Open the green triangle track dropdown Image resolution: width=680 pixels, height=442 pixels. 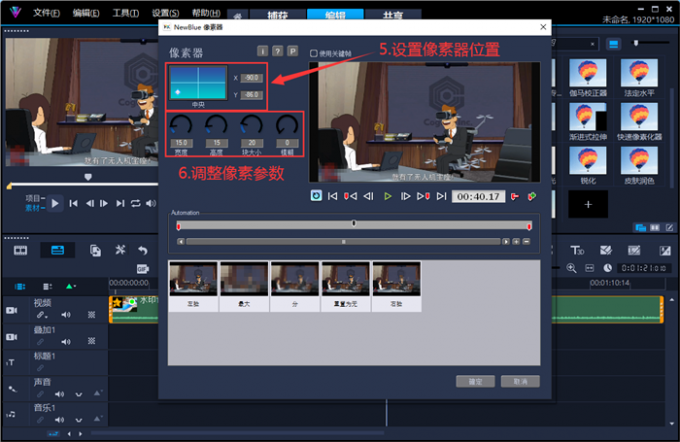(x=71, y=286)
